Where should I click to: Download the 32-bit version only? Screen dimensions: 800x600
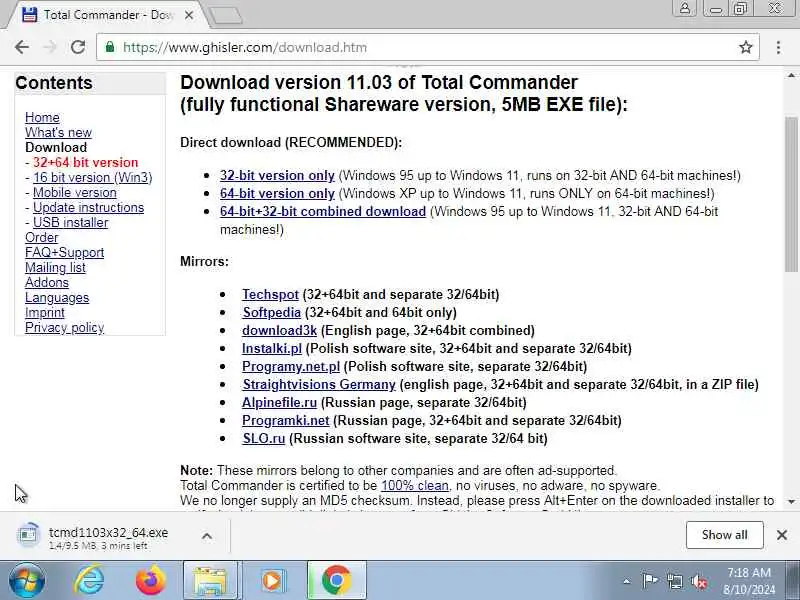pyautogui.click(x=277, y=175)
